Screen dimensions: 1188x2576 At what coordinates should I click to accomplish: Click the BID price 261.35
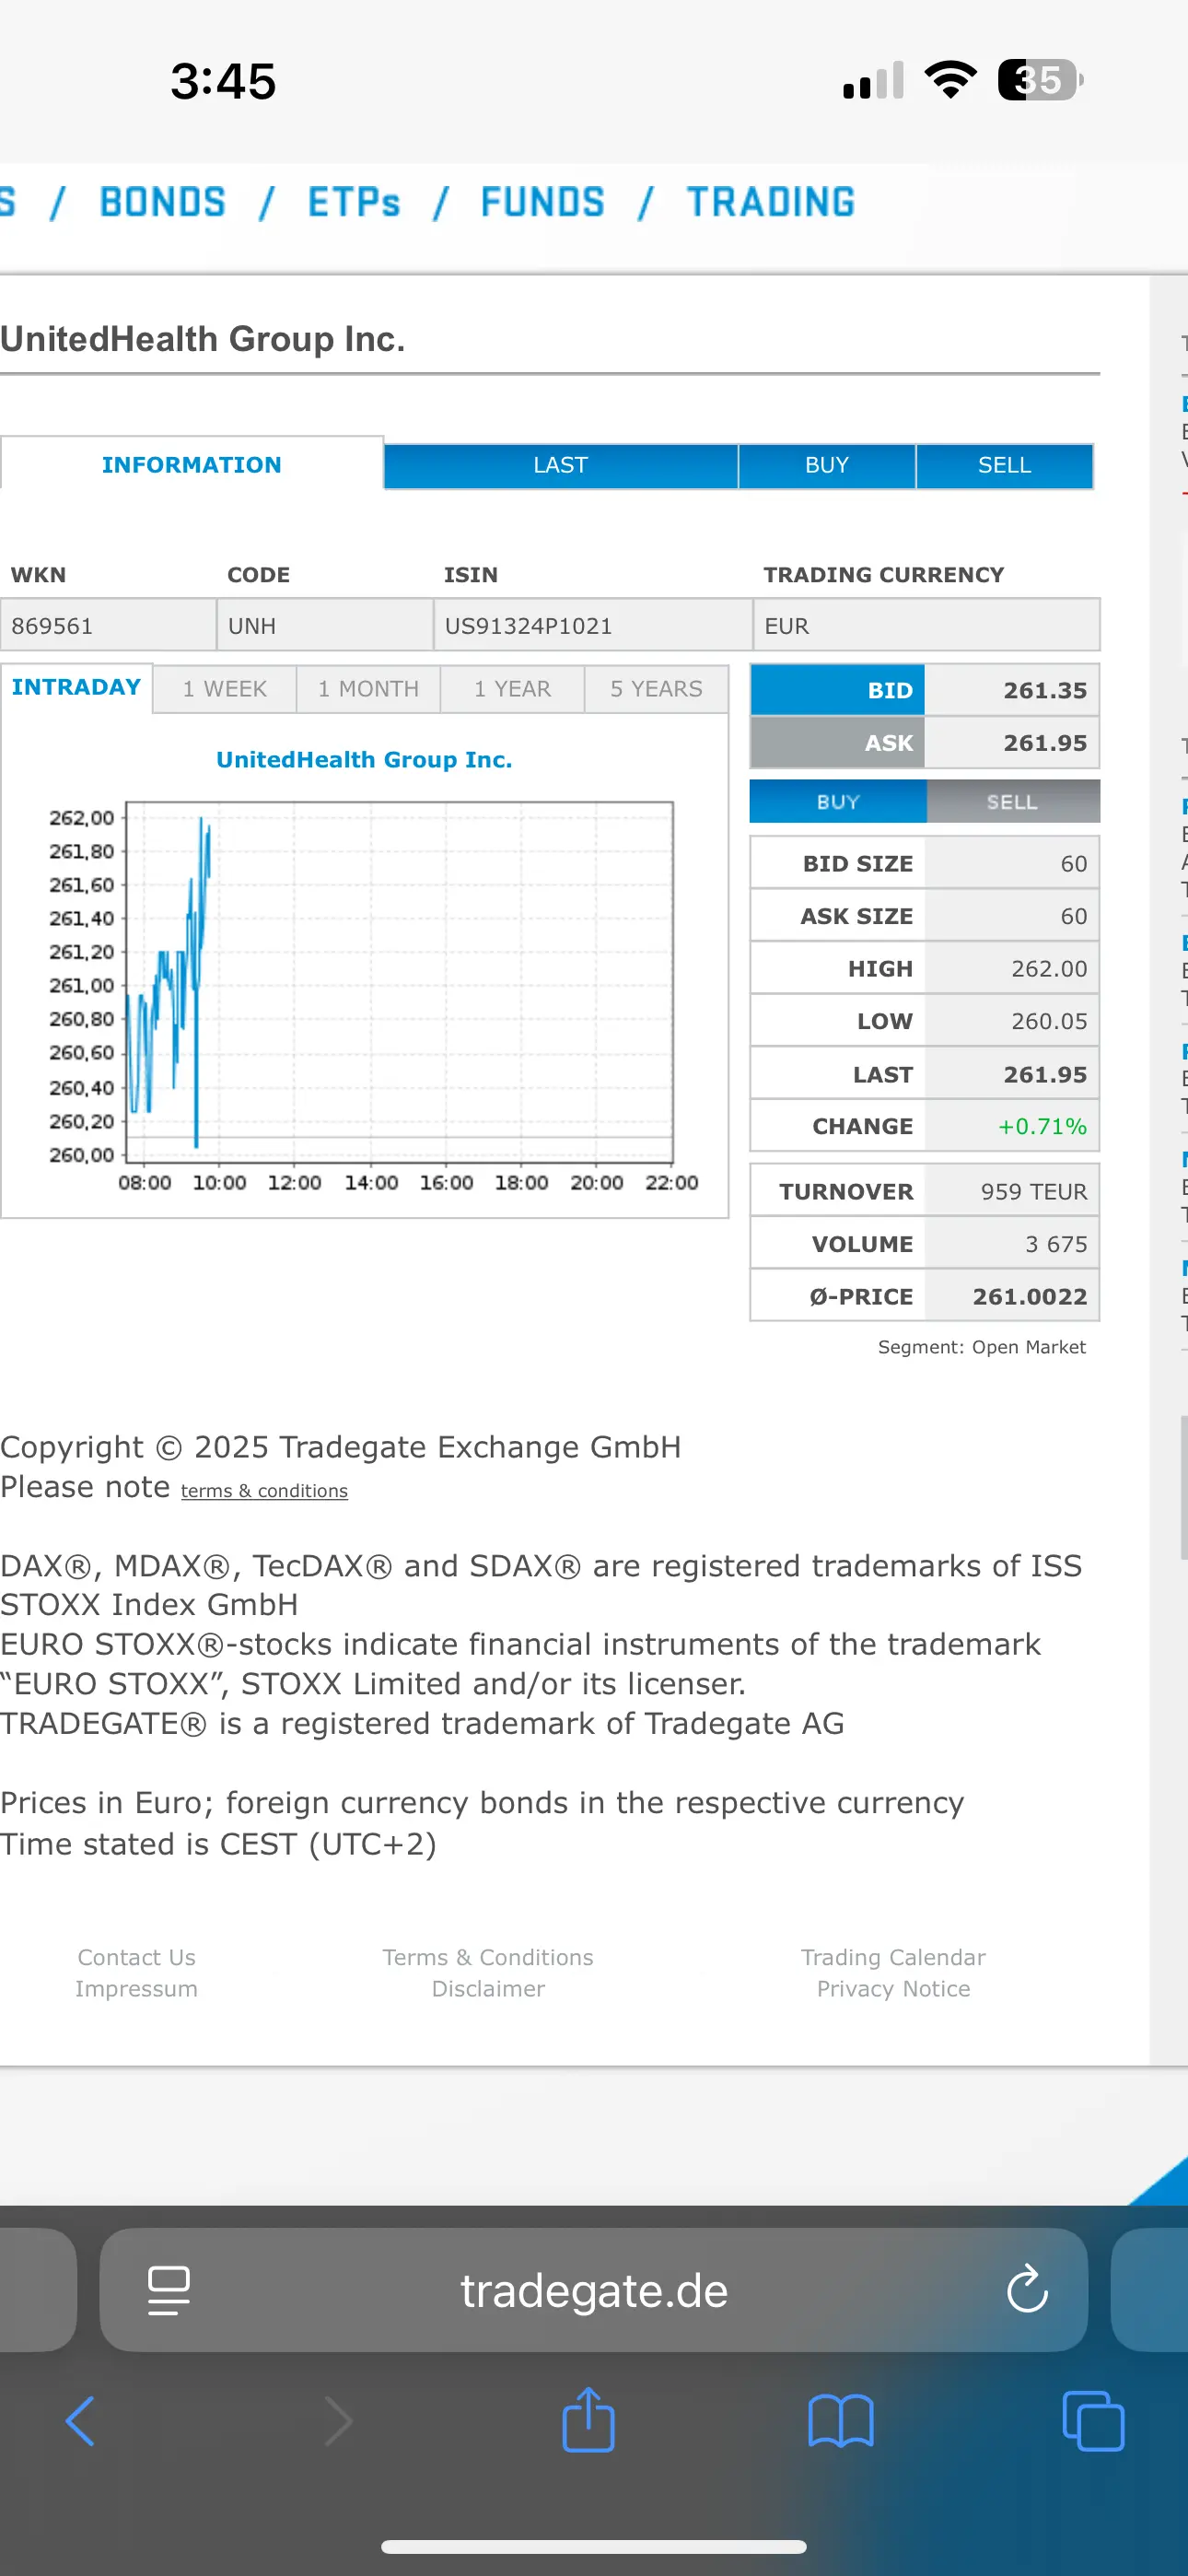pyautogui.click(x=1045, y=690)
